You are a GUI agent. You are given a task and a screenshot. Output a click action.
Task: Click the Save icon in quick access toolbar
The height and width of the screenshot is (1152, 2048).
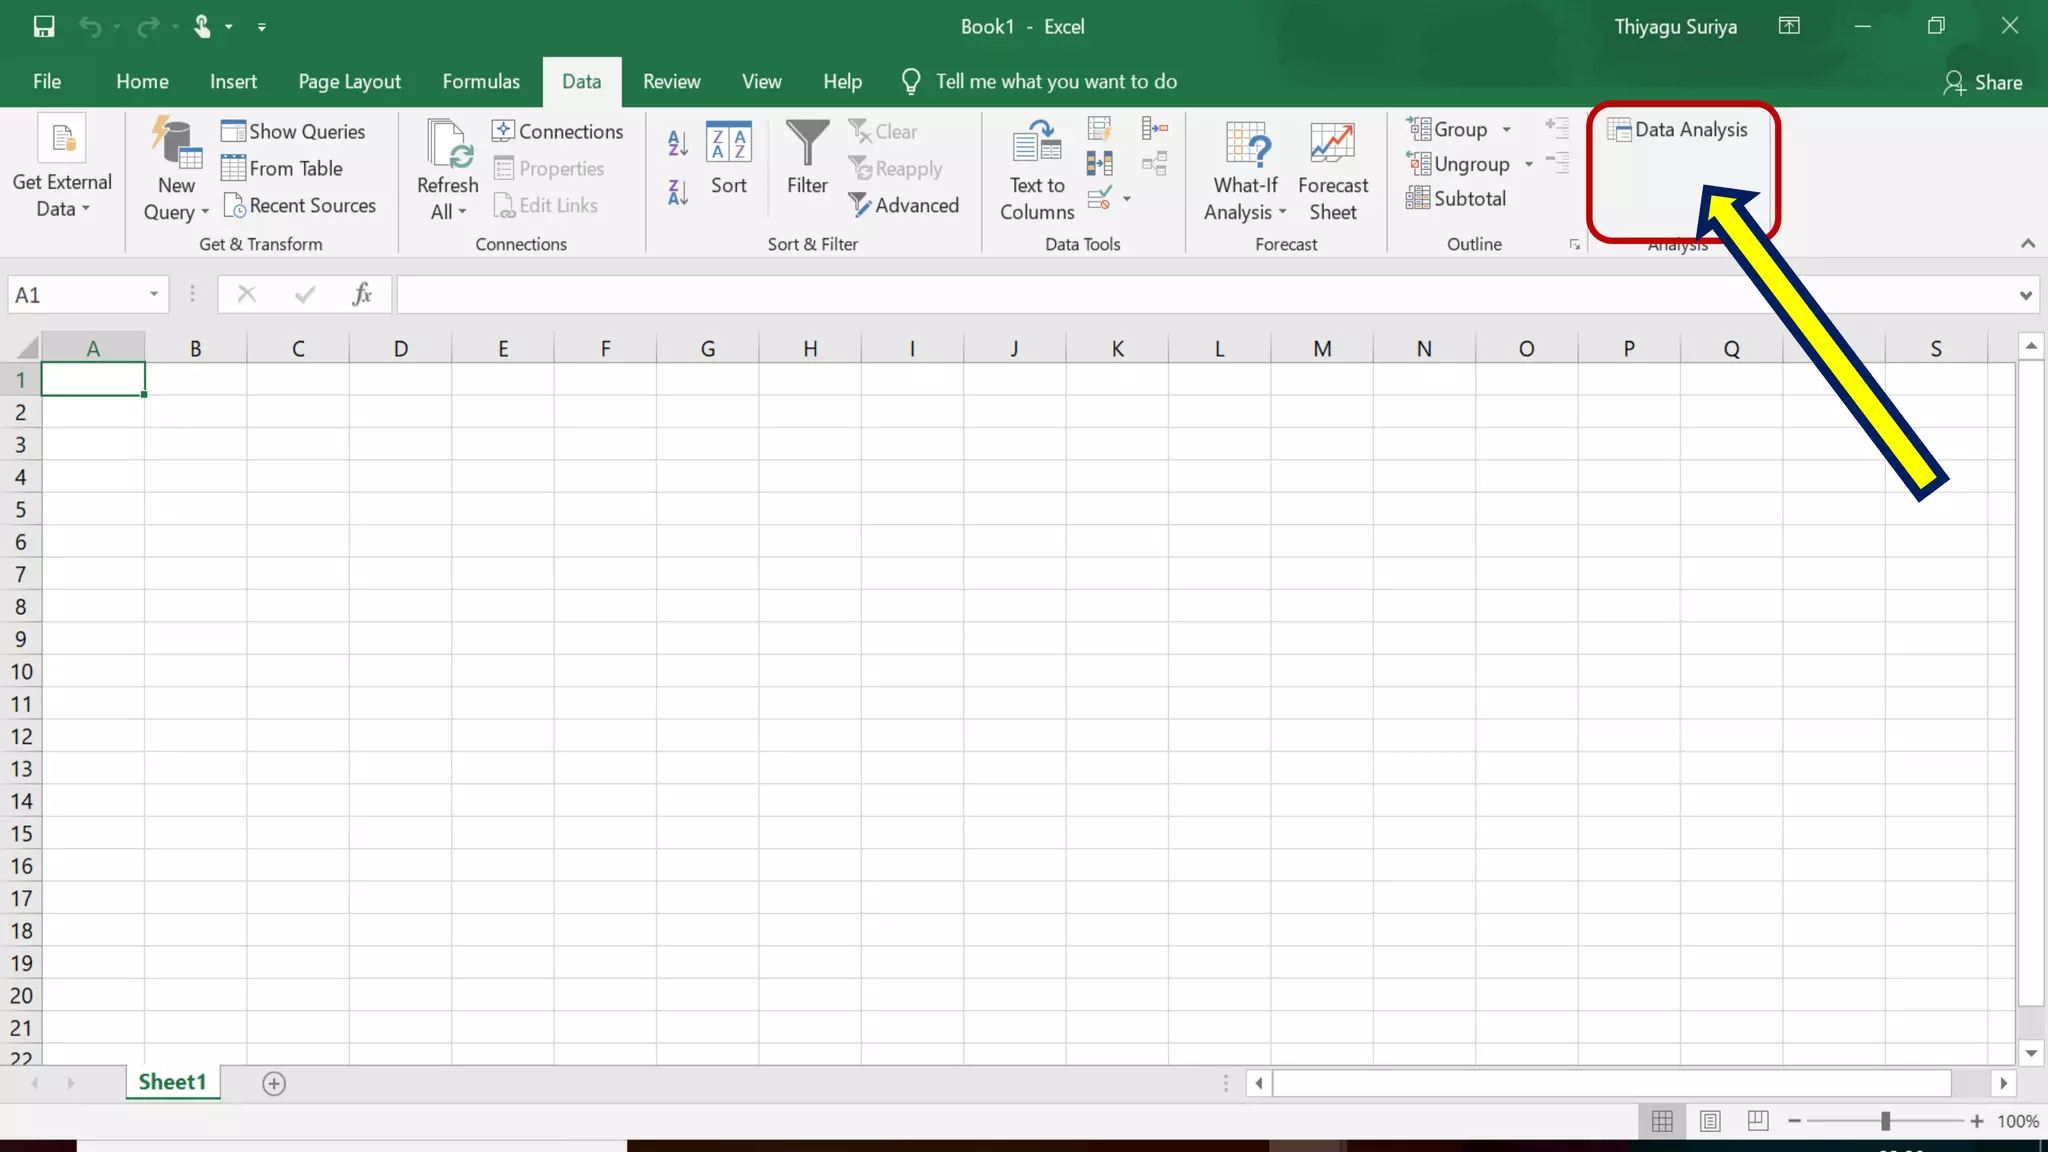(44, 27)
